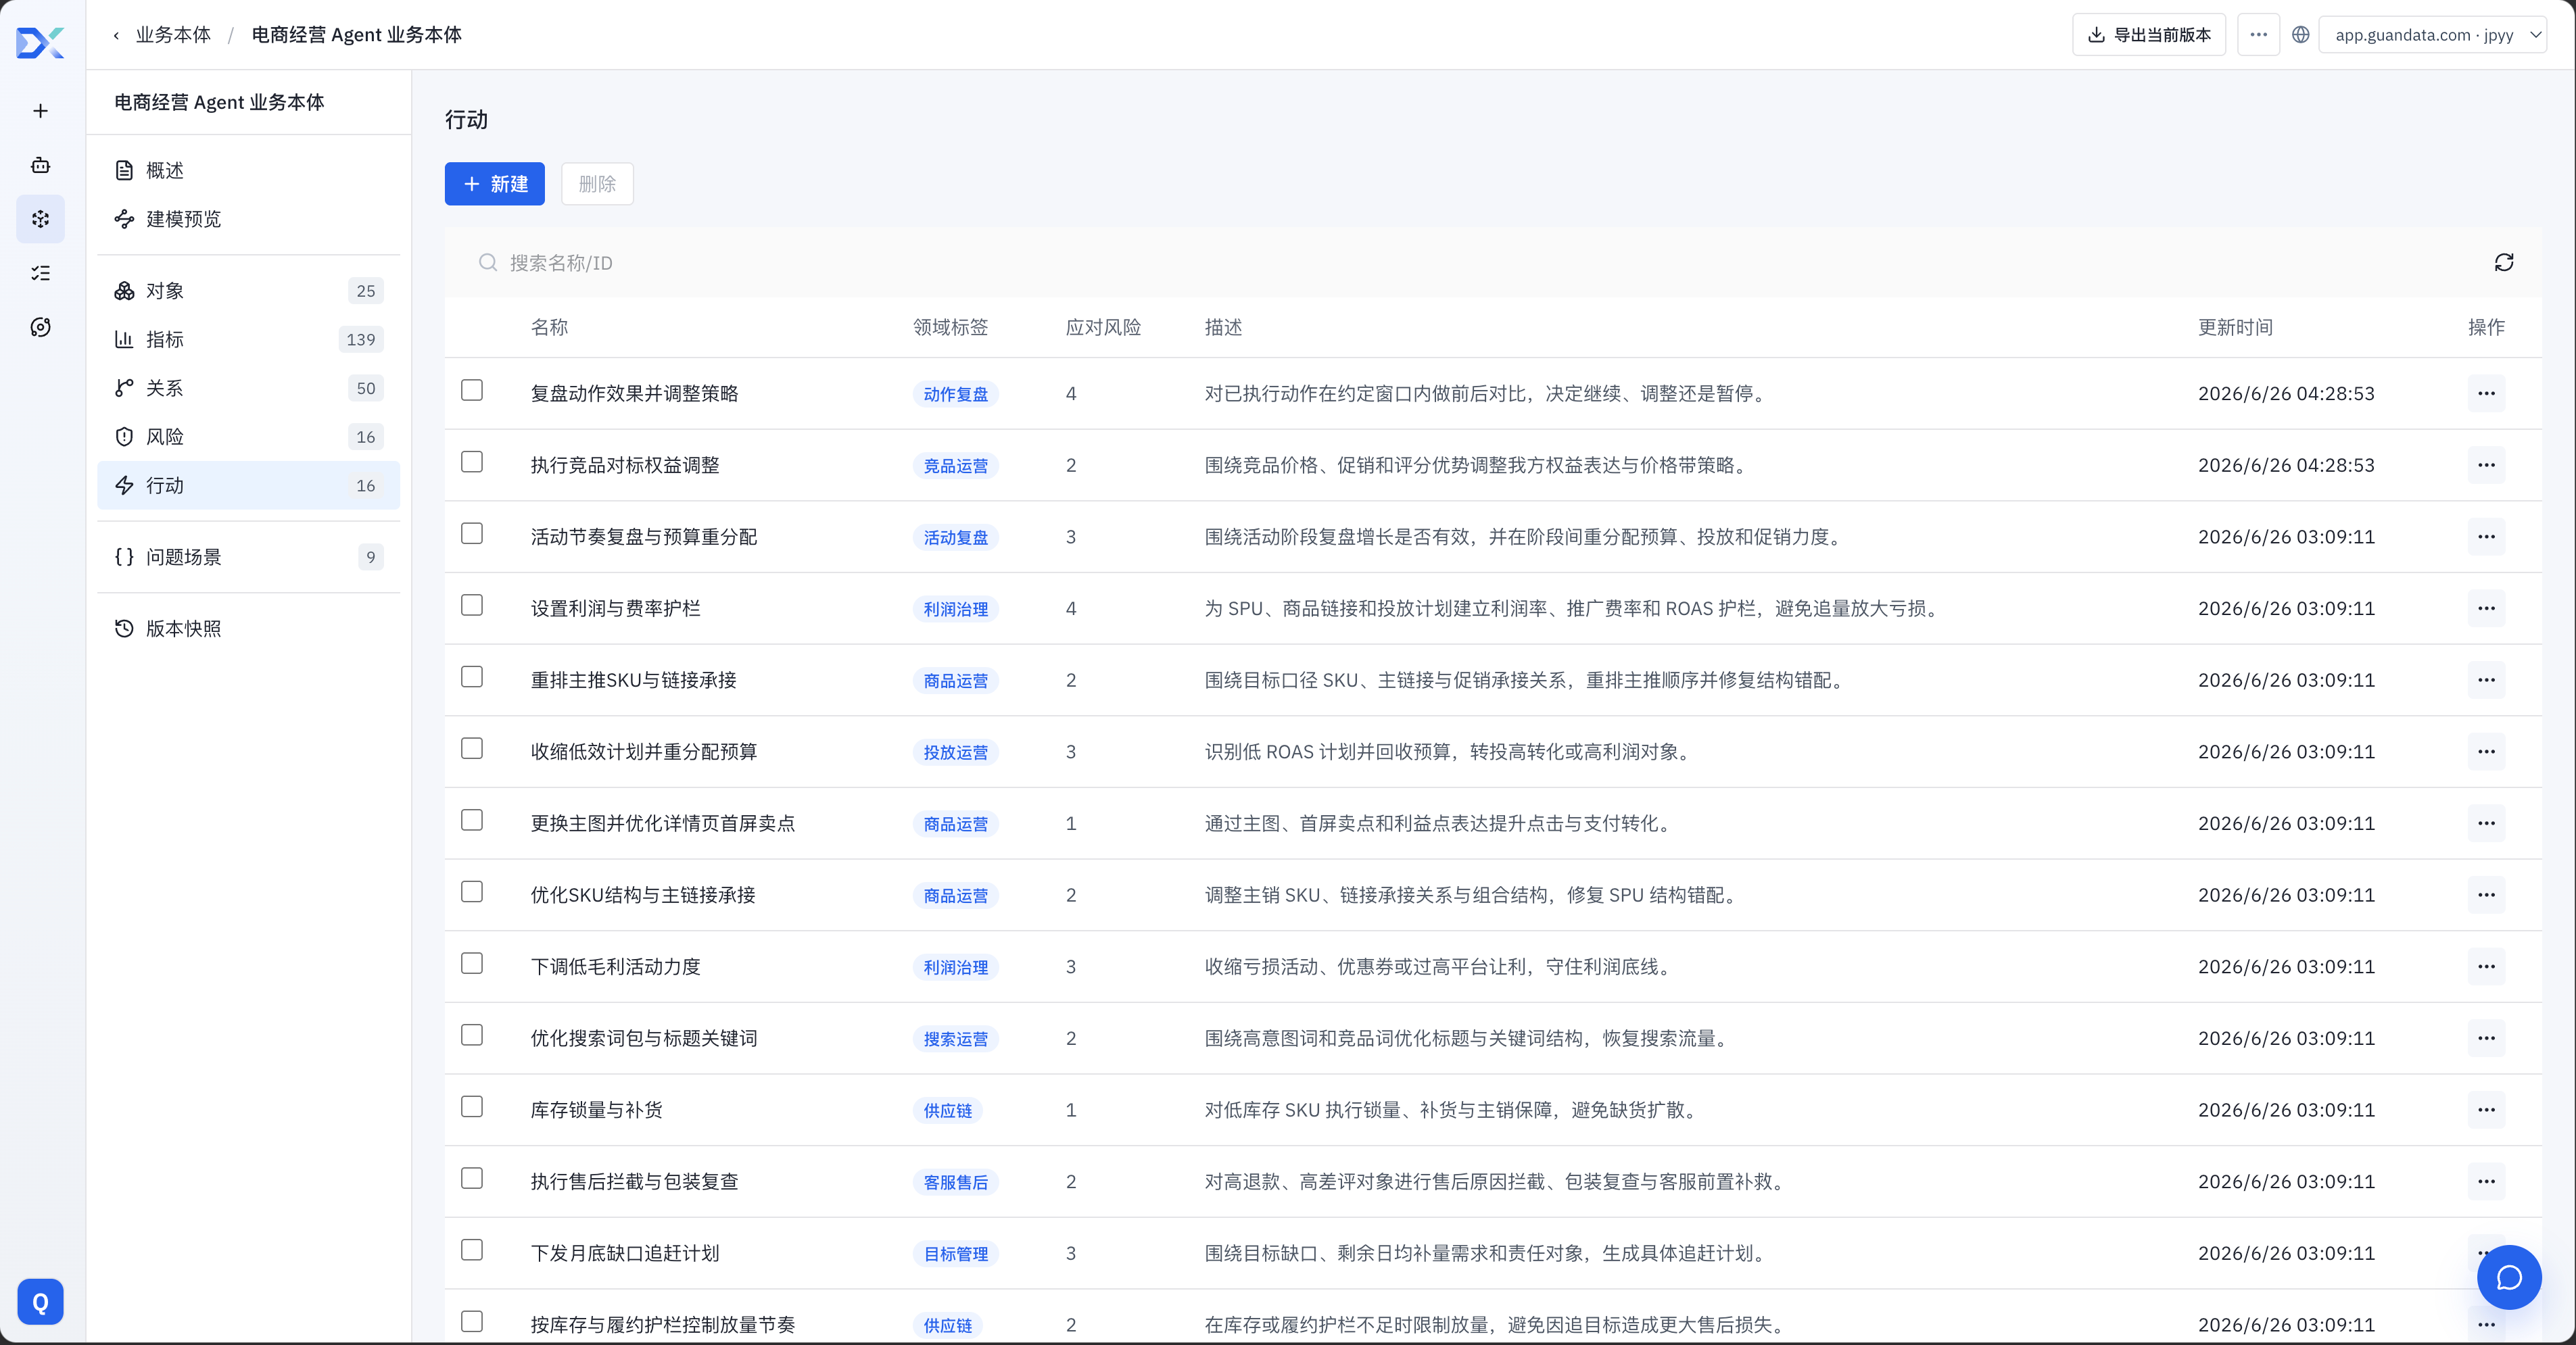Refresh the action list
Image resolution: width=2576 pixels, height=1345 pixels.
coord(2503,262)
